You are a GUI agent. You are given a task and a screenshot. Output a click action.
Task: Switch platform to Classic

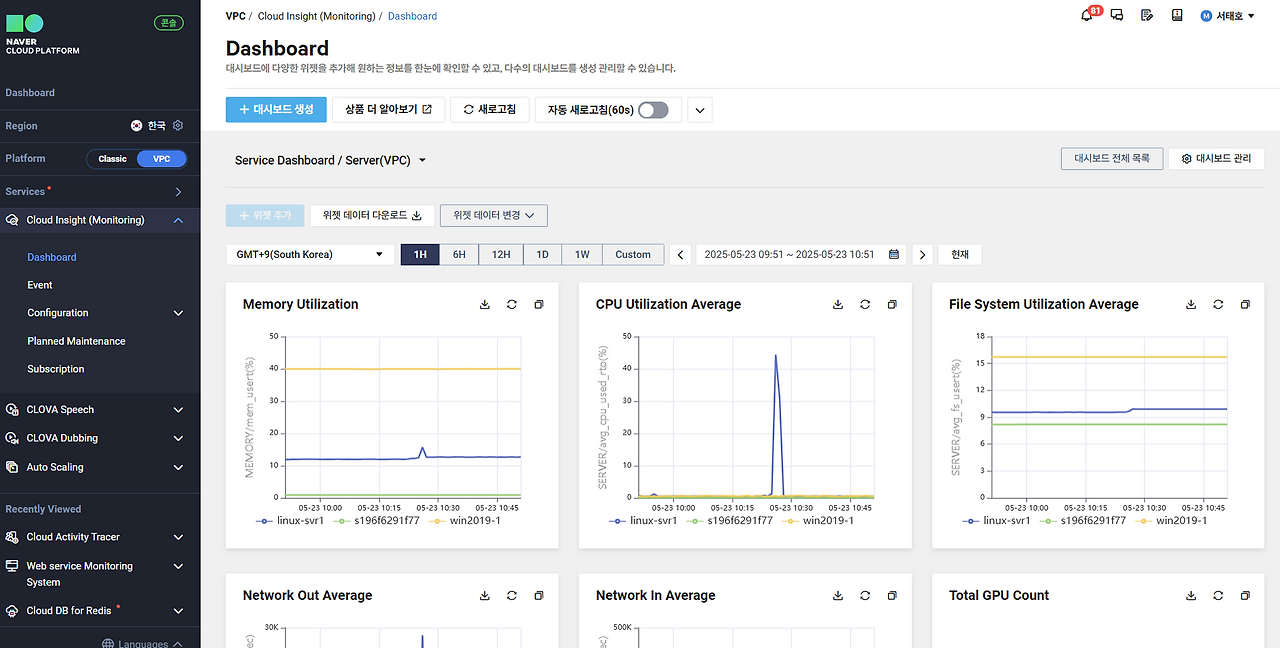112,159
